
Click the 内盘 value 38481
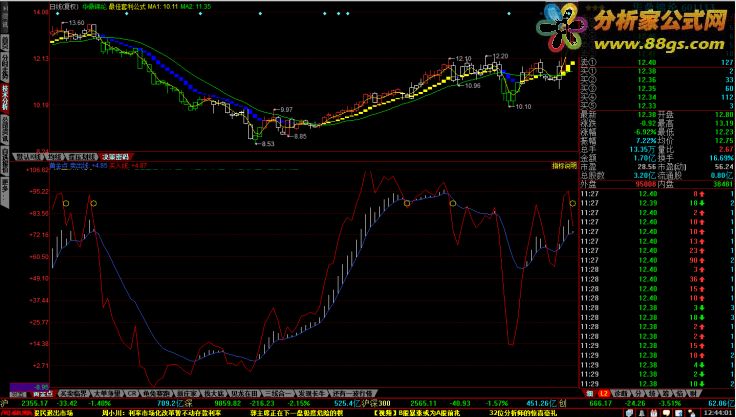pyautogui.click(x=723, y=184)
